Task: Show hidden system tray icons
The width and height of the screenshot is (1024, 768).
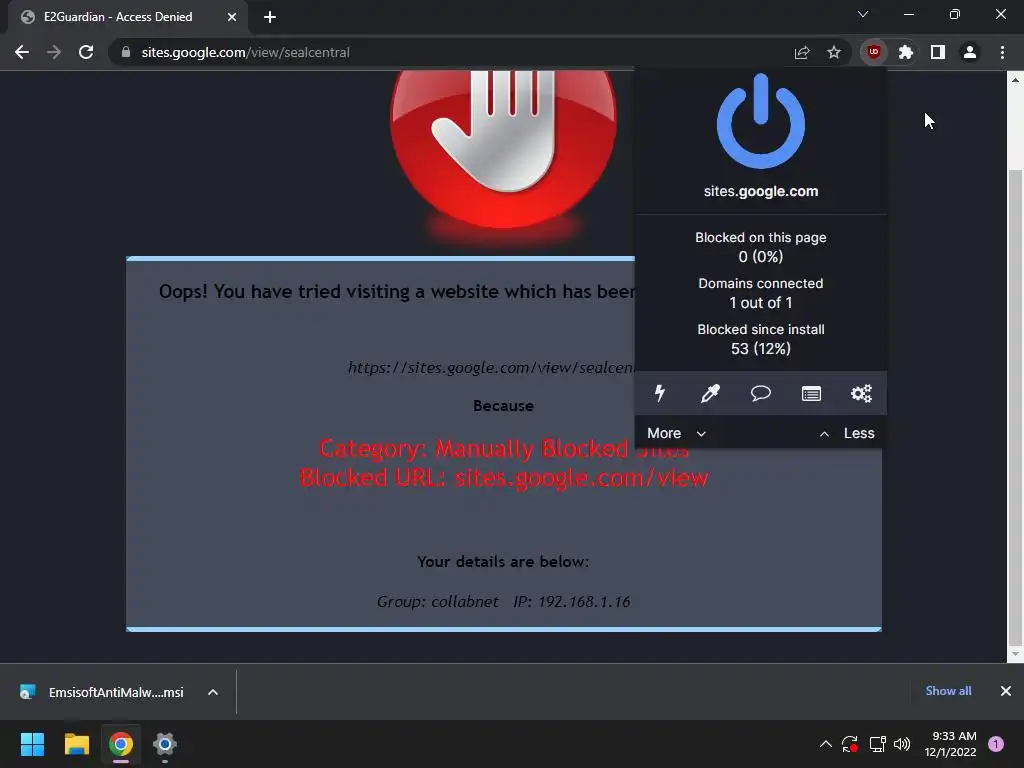Action: 825,744
